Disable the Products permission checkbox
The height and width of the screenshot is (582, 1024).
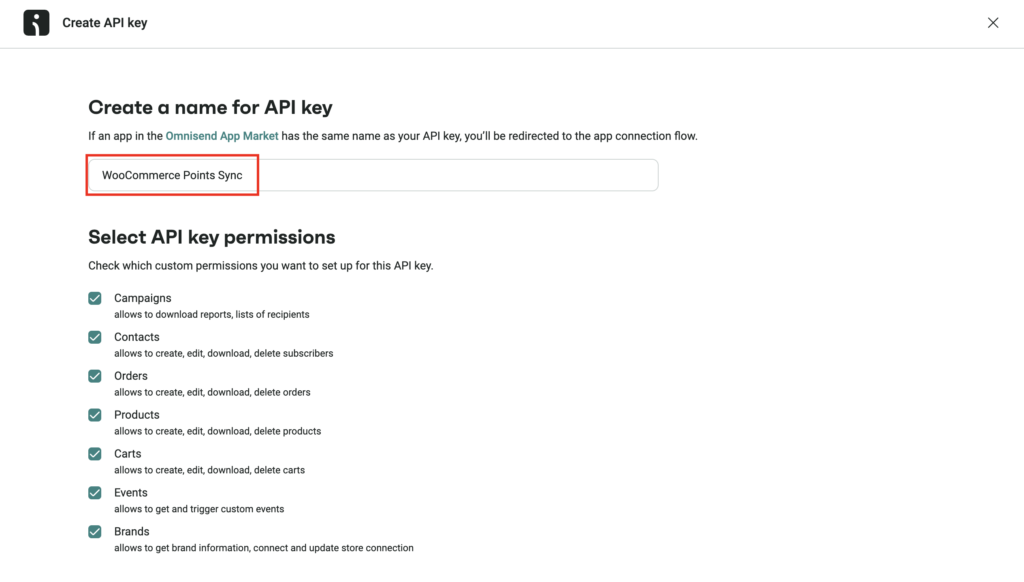(x=95, y=415)
